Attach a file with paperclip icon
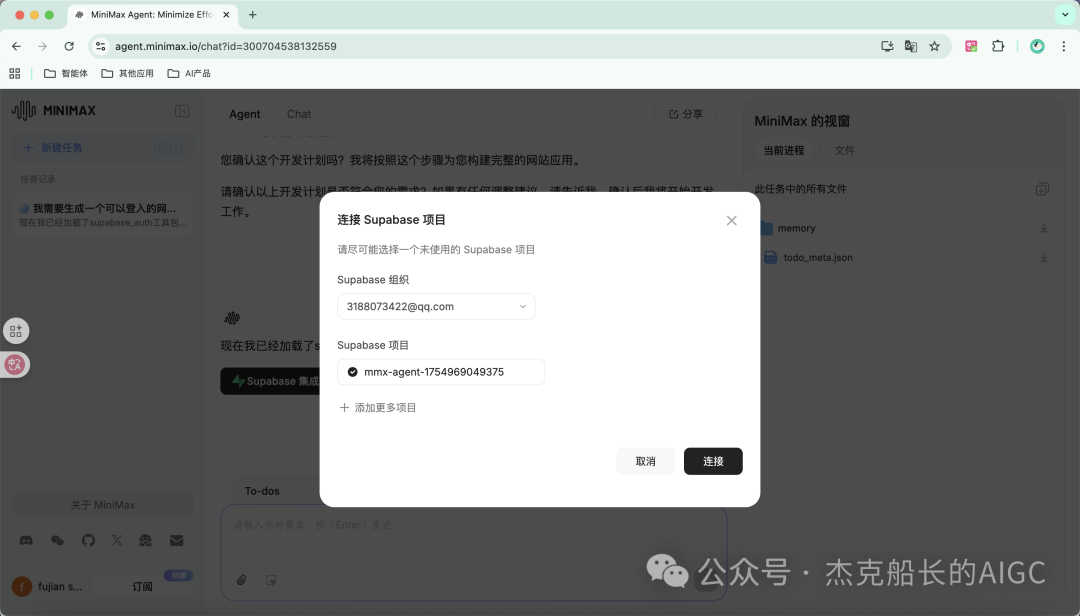Screen dimensions: 1080x616 click(x=241, y=580)
